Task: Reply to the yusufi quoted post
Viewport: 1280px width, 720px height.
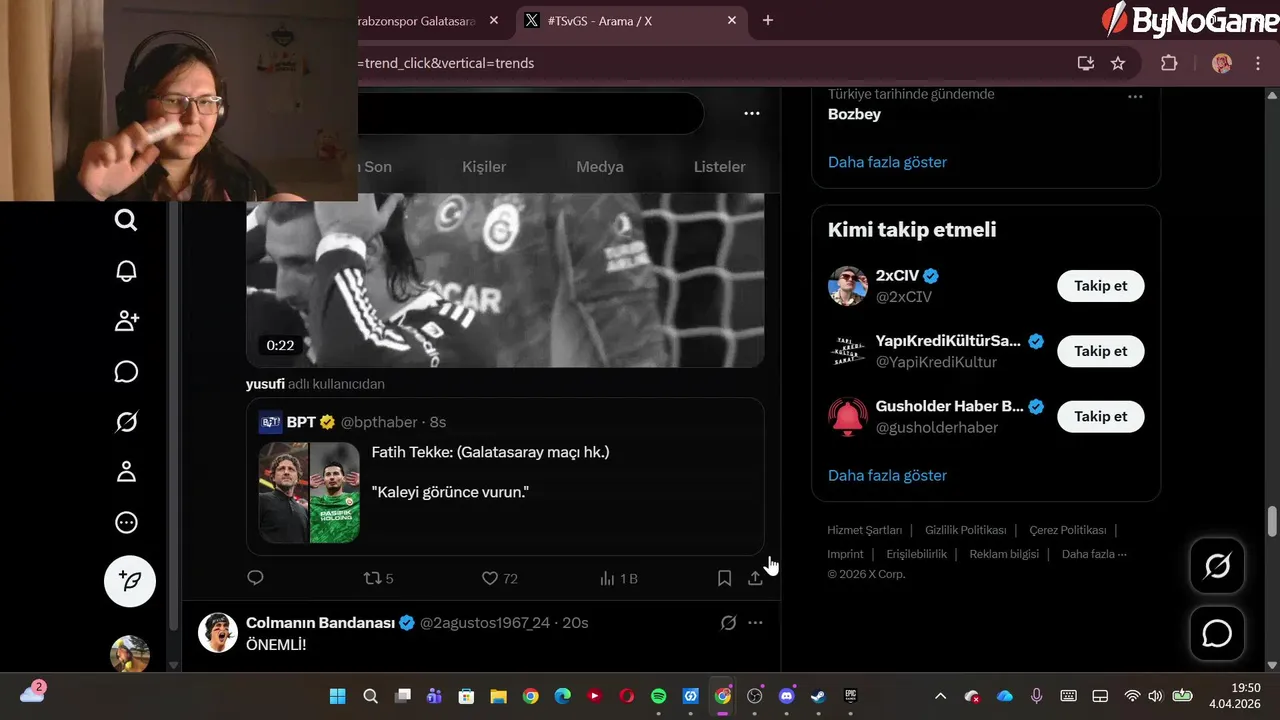Action: 255,578
